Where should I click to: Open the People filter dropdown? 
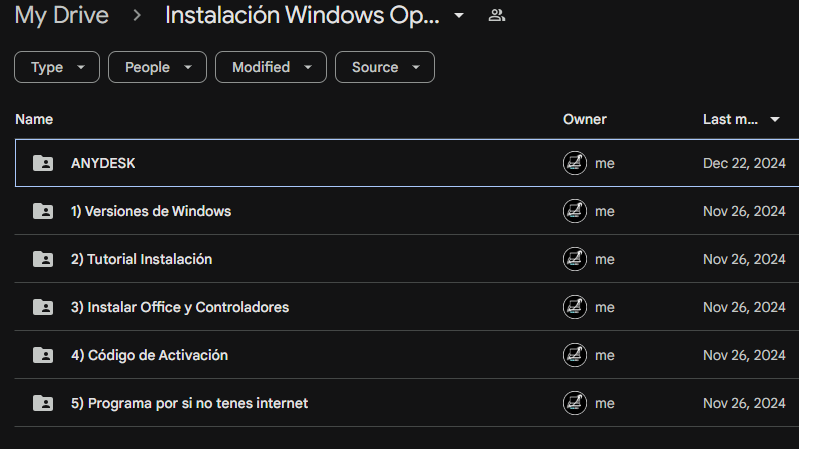tap(157, 67)
